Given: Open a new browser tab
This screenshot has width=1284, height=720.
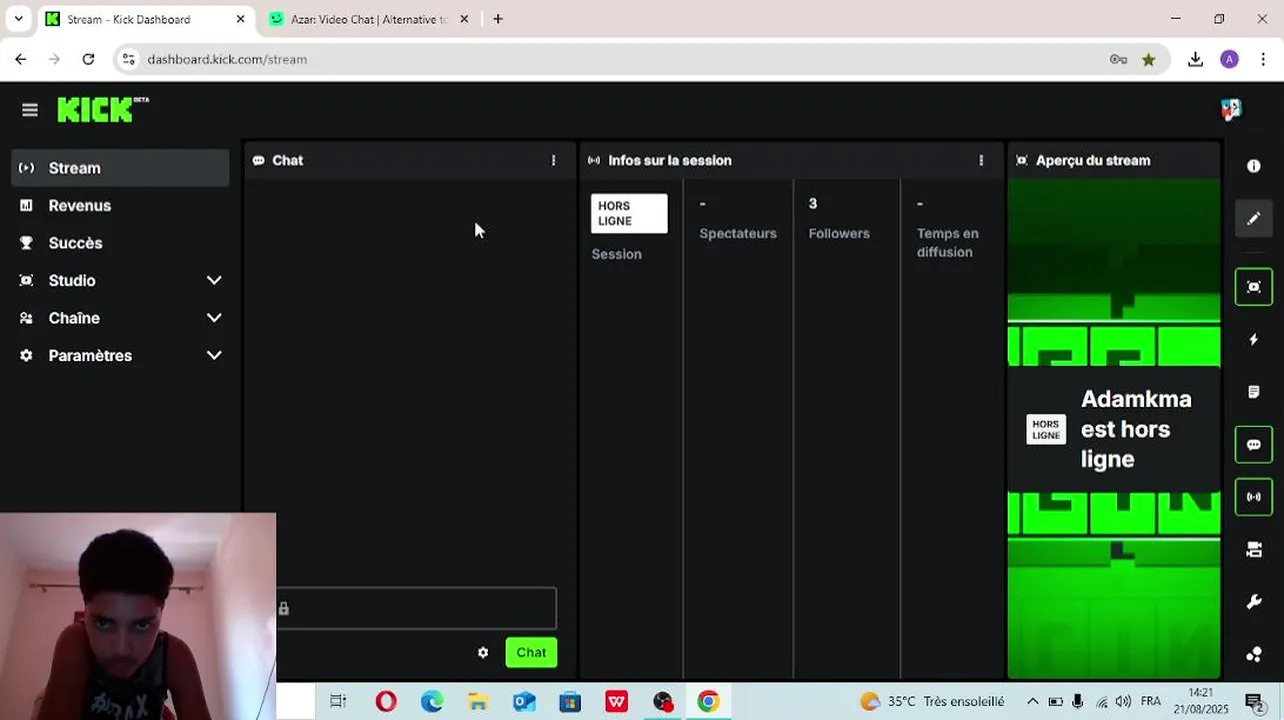Looking at the screenshot, I should 498,19.
